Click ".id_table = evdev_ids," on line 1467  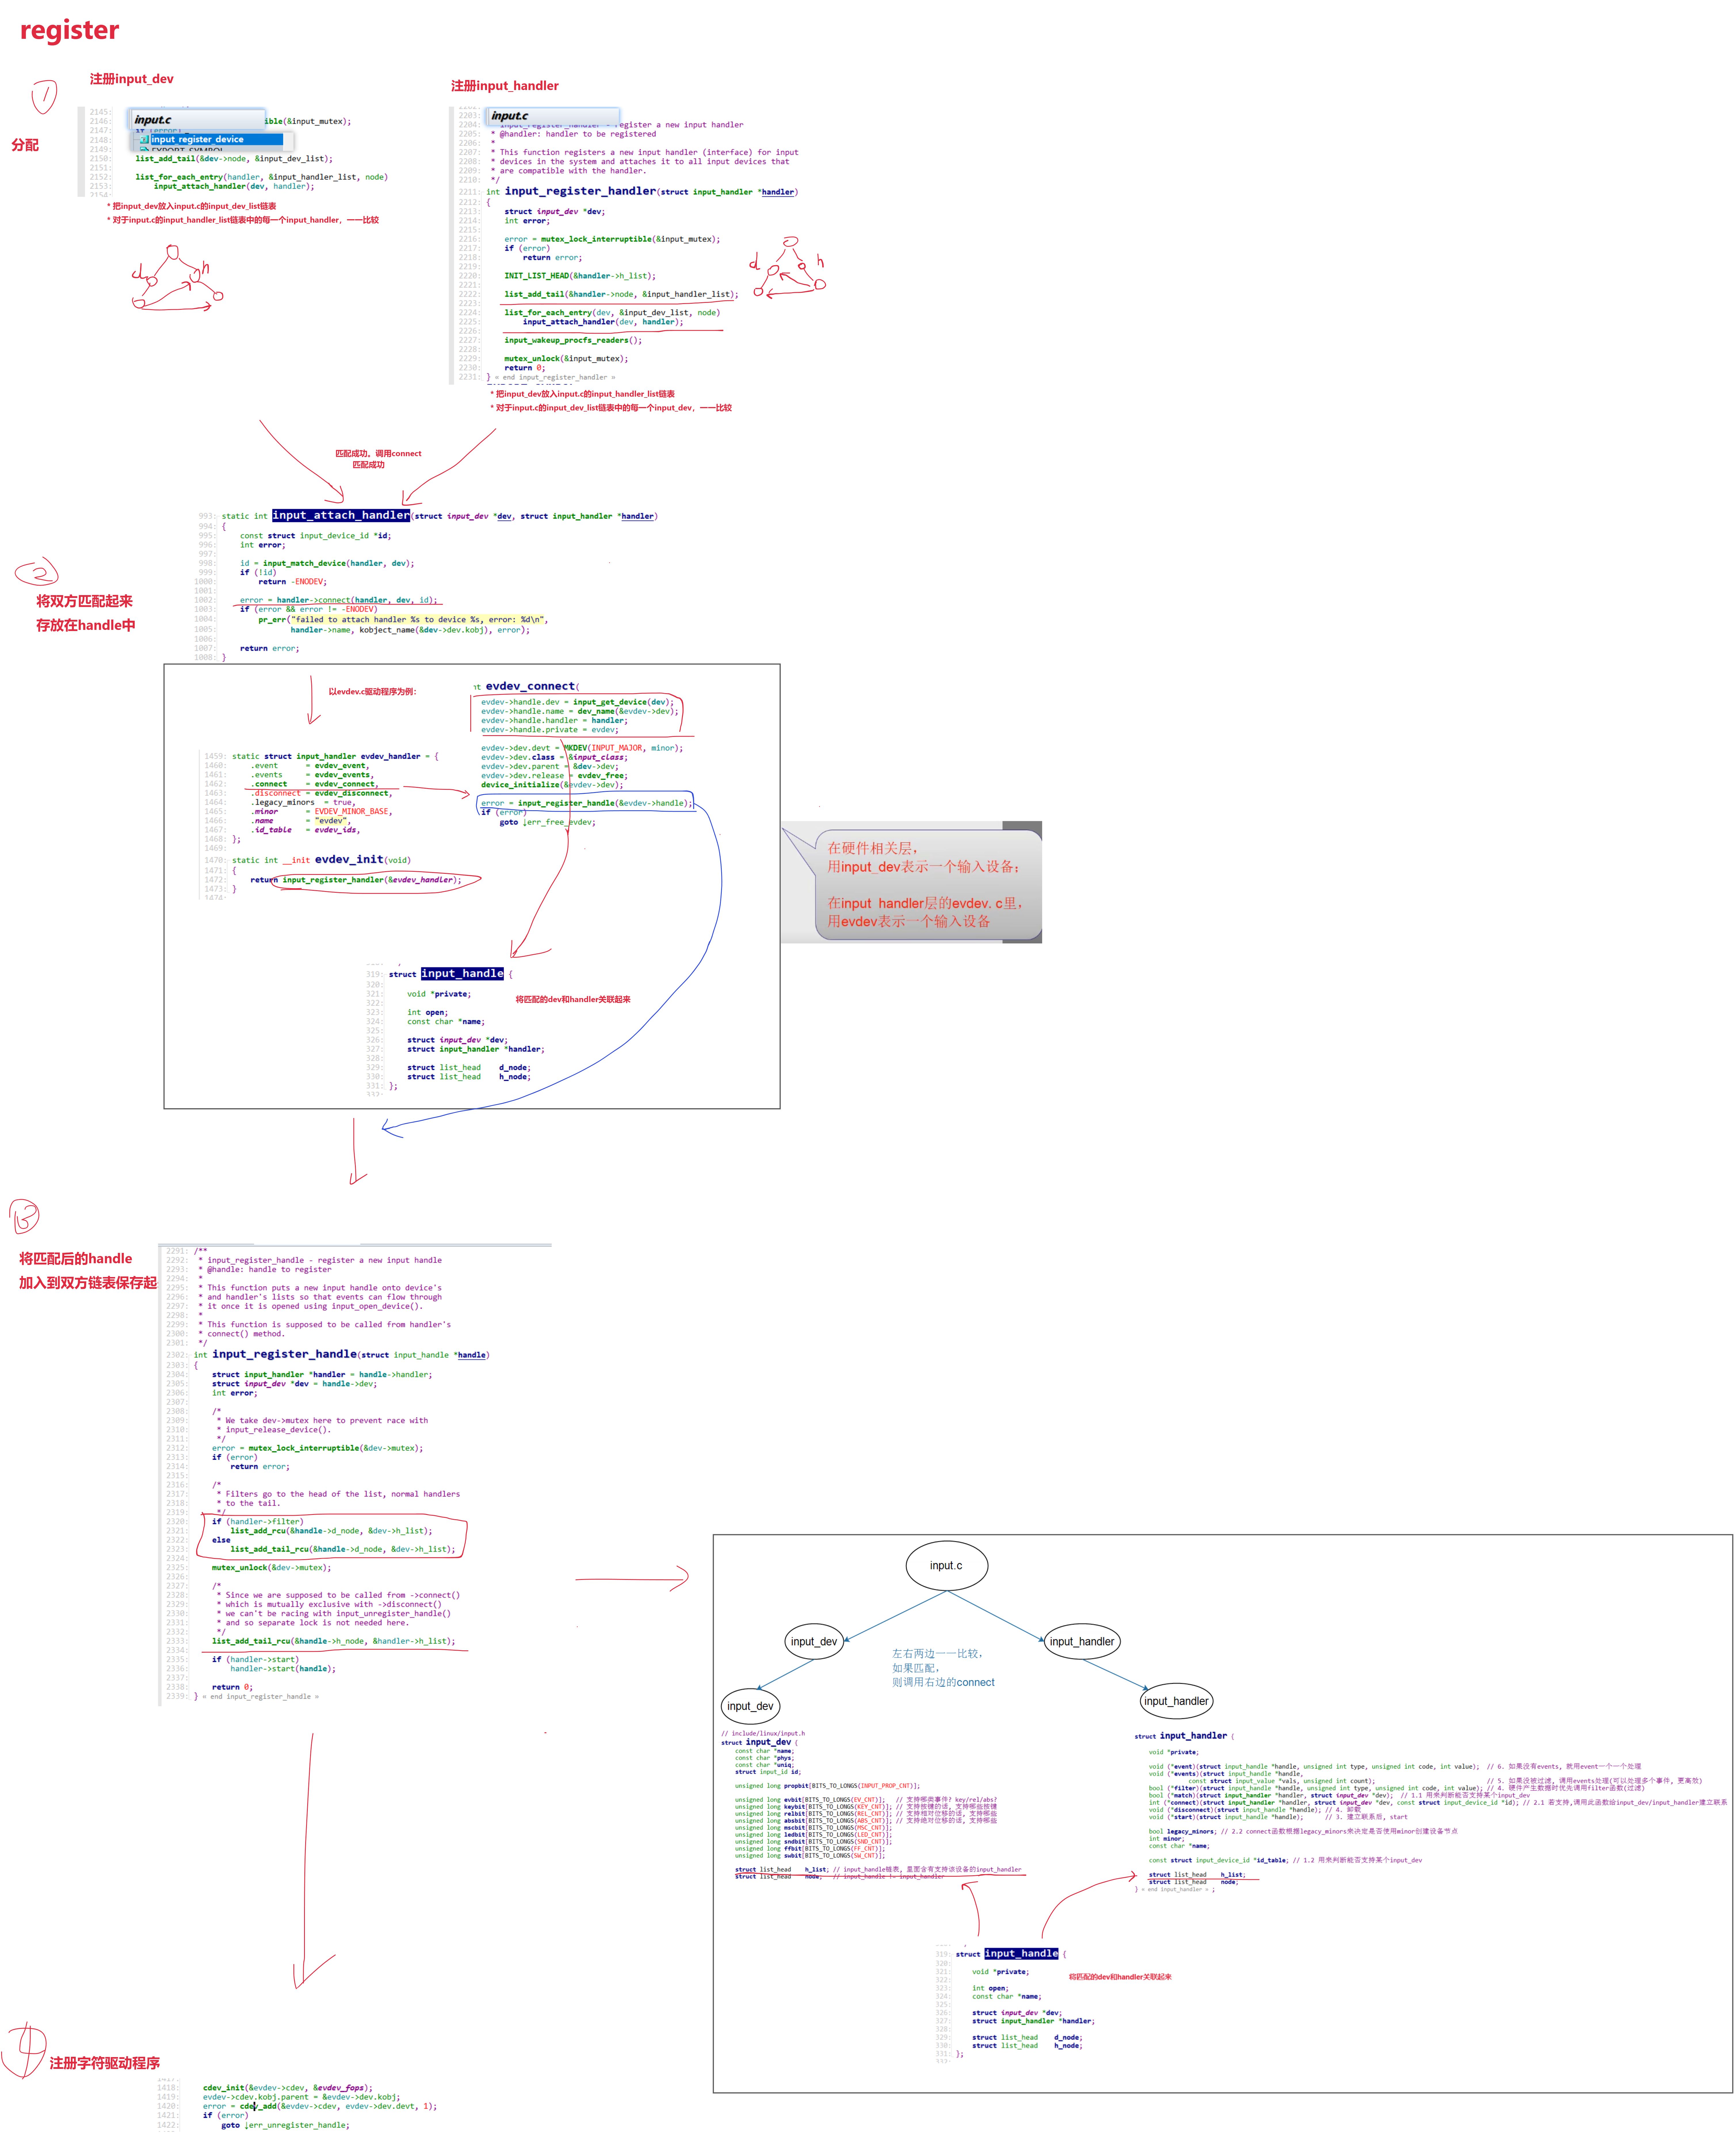pos(305,830)
